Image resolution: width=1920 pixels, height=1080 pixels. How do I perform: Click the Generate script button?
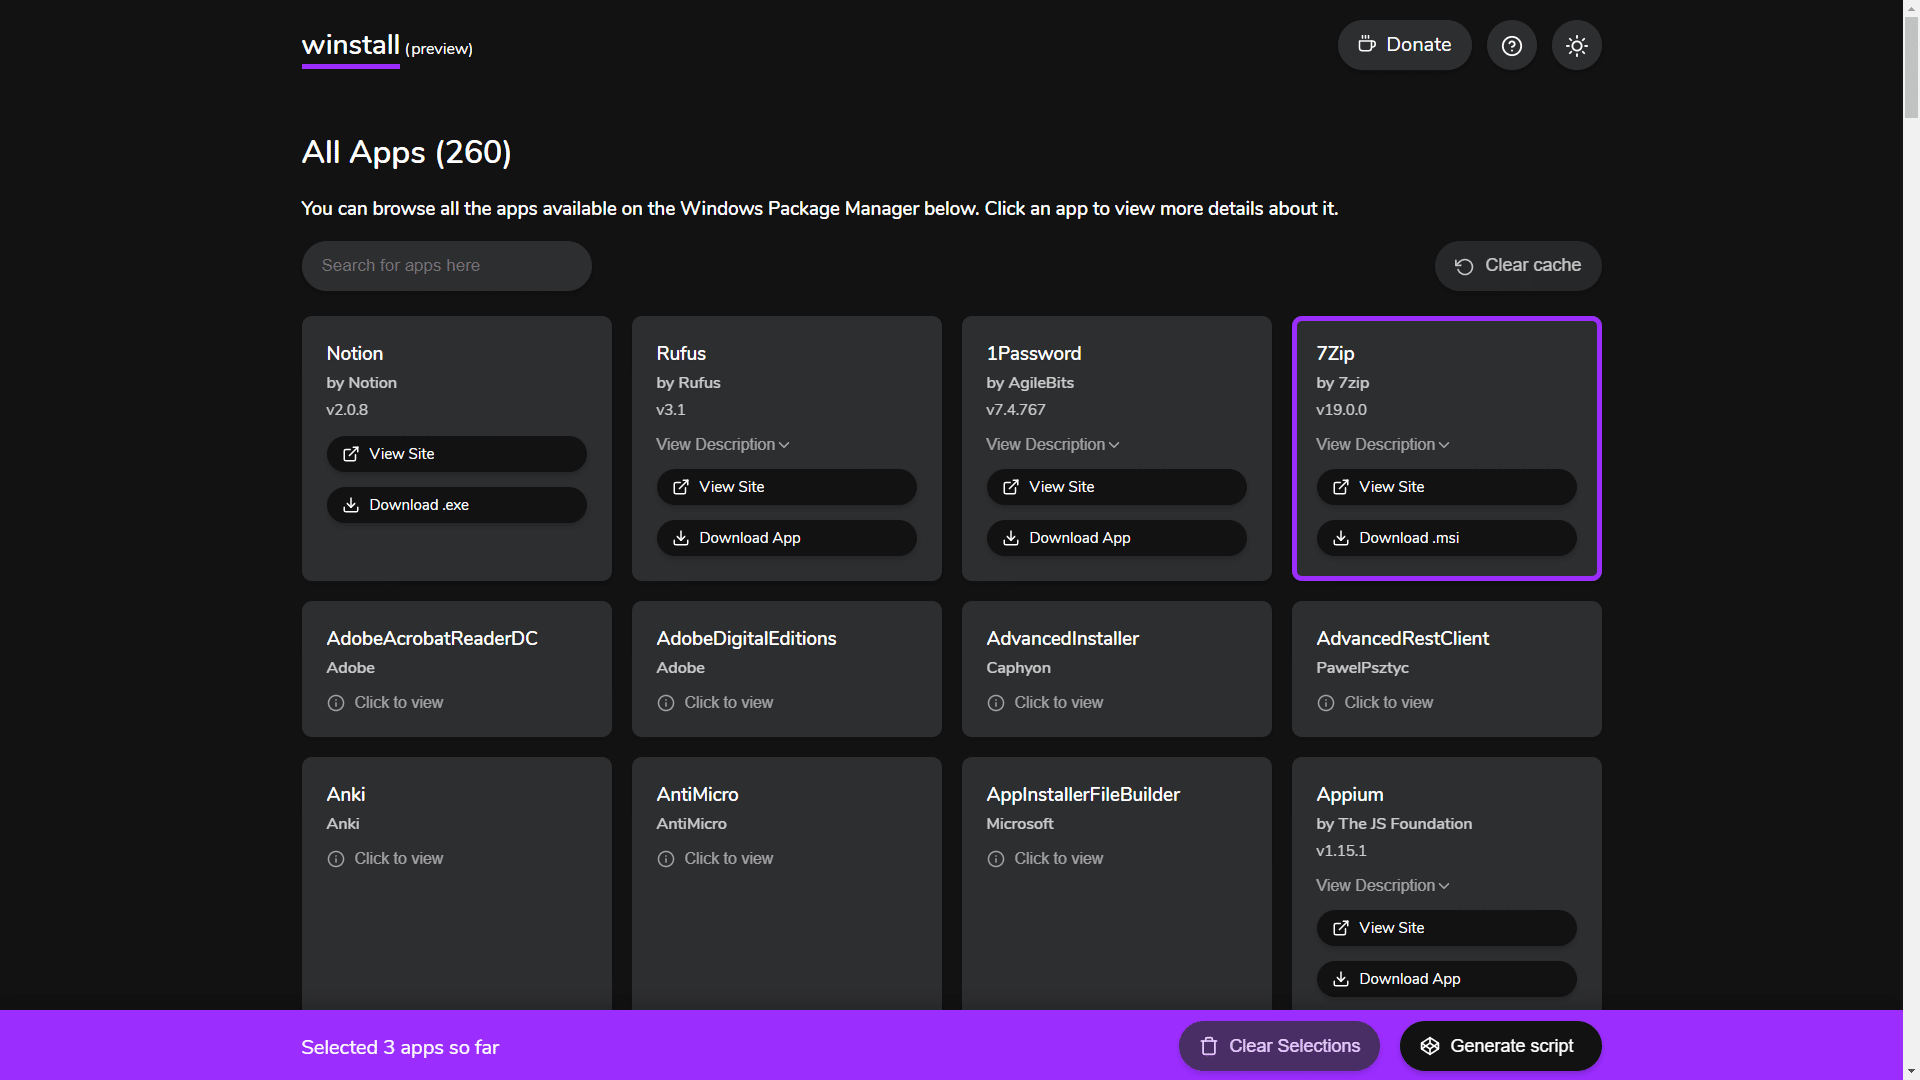[1500, 1046]
